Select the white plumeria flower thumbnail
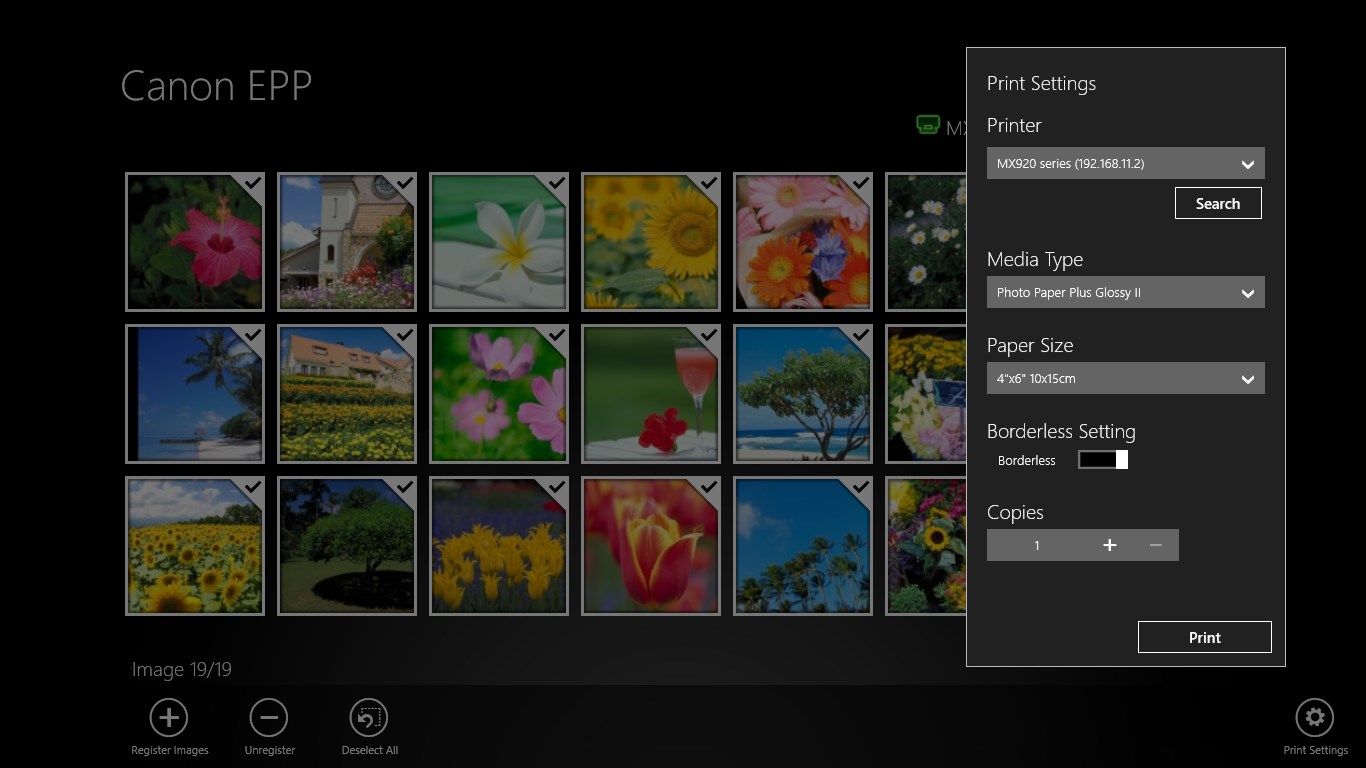The width and height of the screenshot is (1366, 768). pos(499,242)
